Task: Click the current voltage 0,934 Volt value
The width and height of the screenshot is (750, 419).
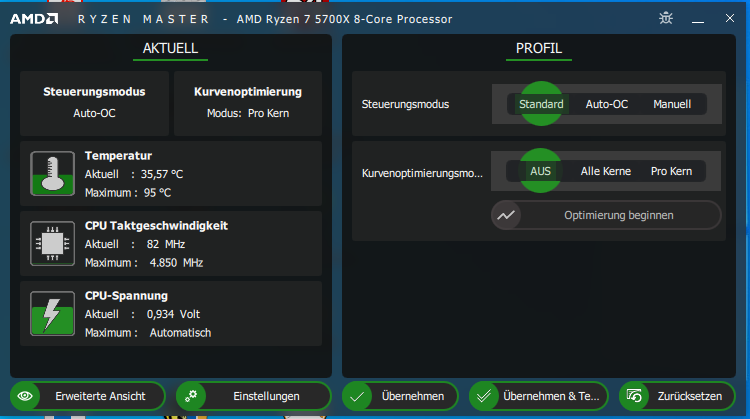Action: coord(173,314)
